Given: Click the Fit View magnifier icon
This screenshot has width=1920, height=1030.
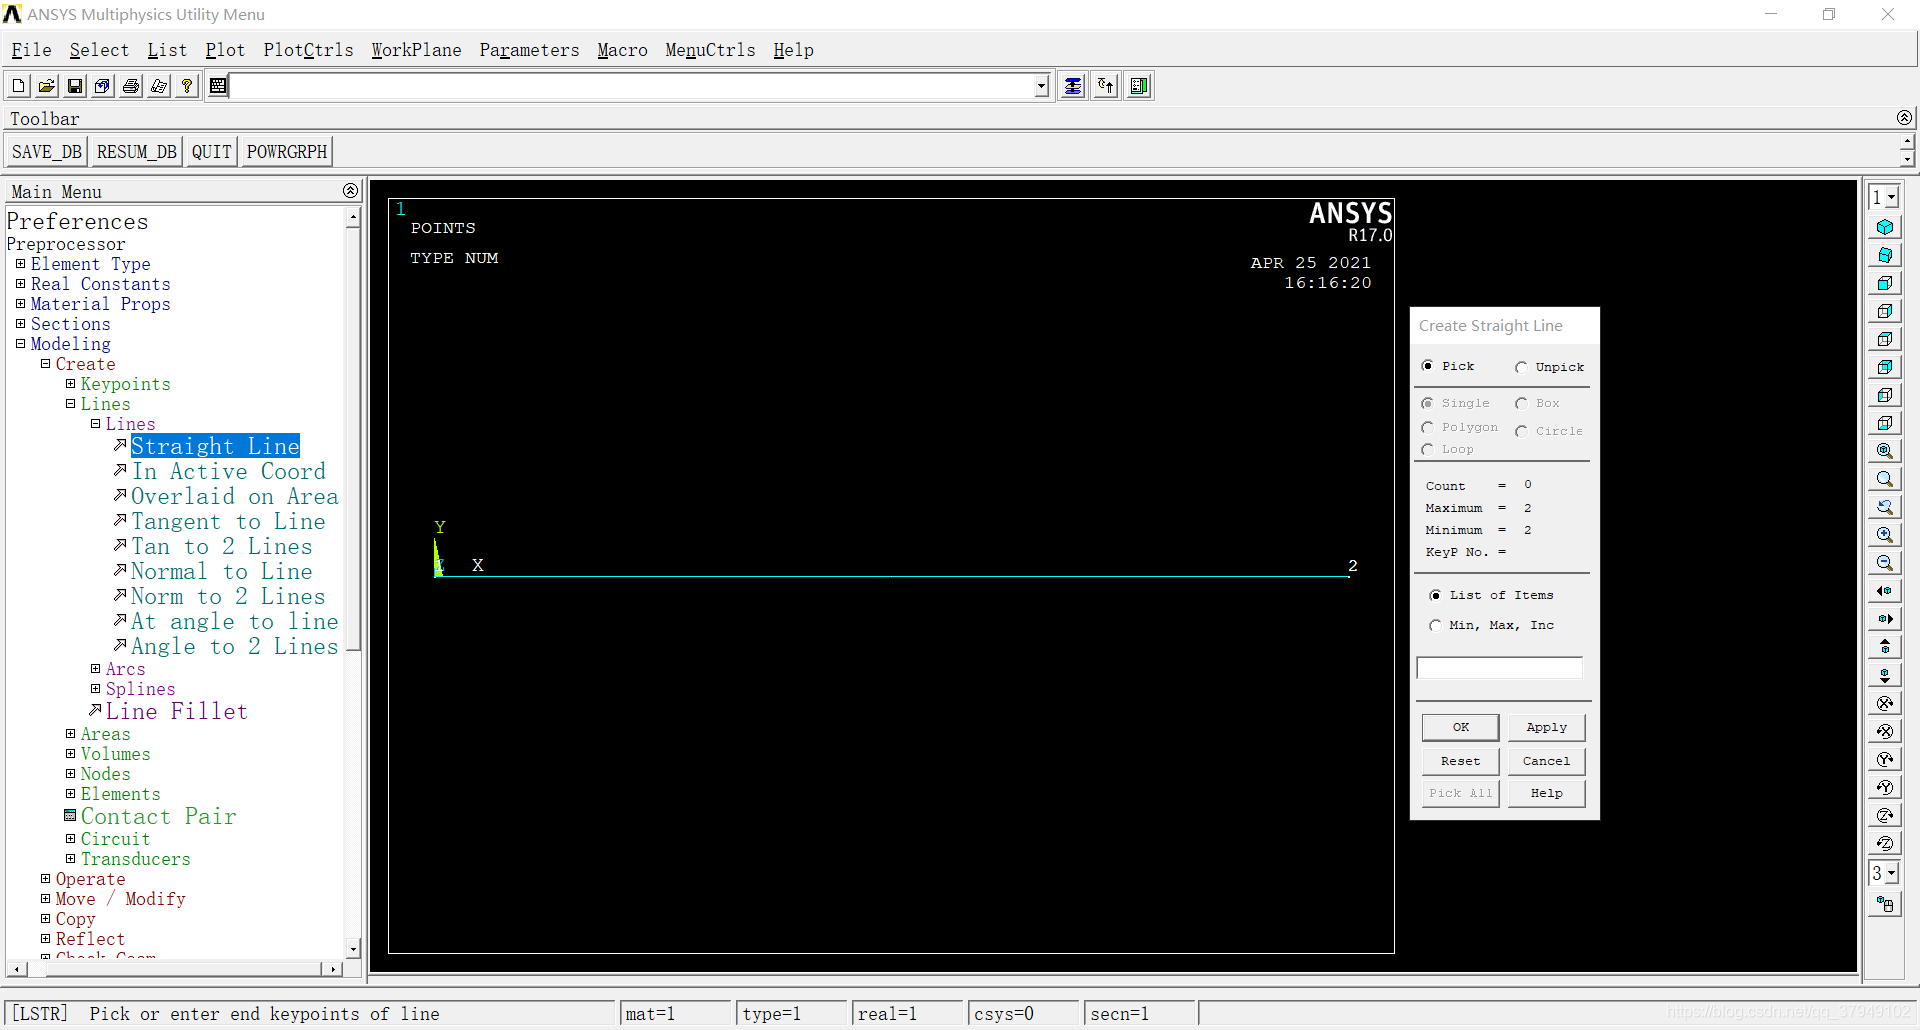Looking at the screenshot, I should (x=1885, y=451).
